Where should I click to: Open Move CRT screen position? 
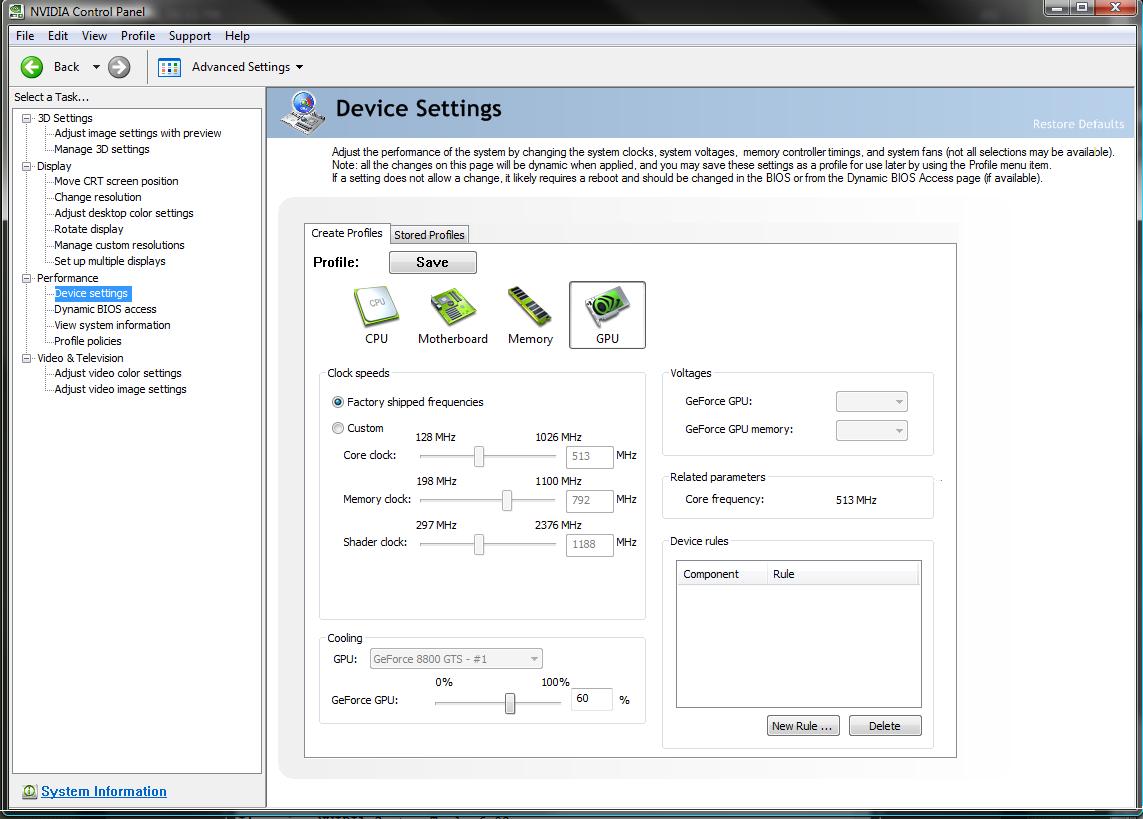coord(116,181)
